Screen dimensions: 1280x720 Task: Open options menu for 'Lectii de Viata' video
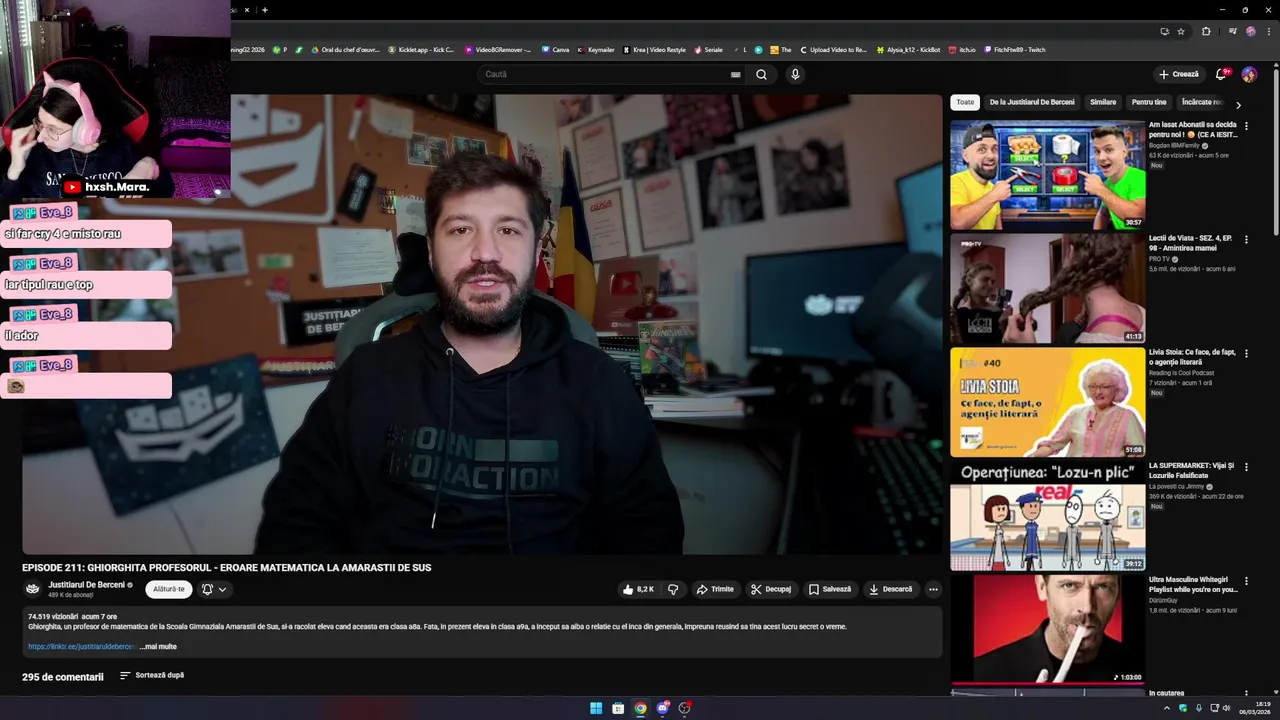point(1246,240)
